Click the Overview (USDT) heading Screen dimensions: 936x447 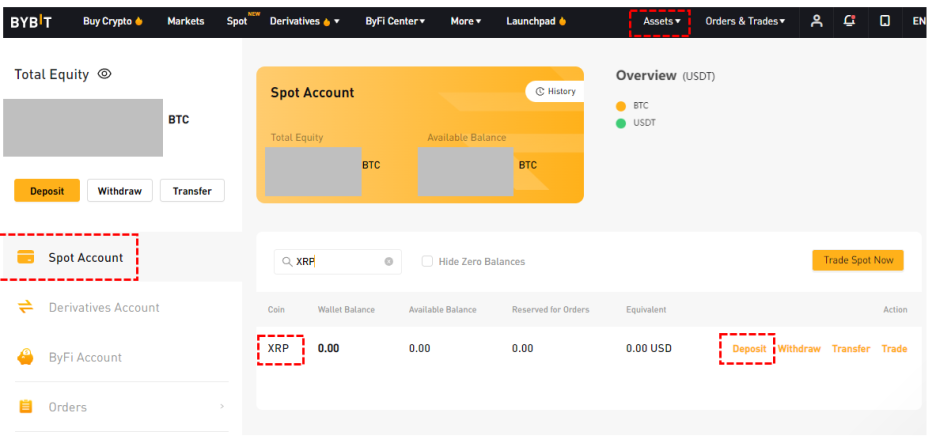[665, 76]
